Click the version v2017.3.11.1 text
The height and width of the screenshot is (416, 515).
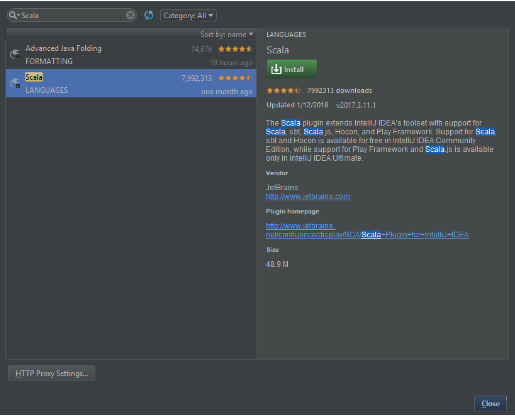click(356, 105)
